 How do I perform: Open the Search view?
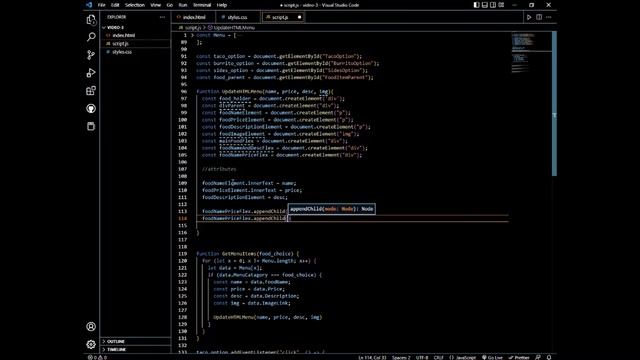[x=91, y=37]
